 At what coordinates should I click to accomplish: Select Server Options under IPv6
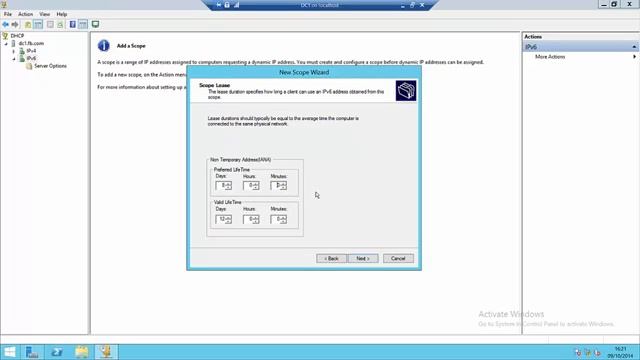click(50, 66)
